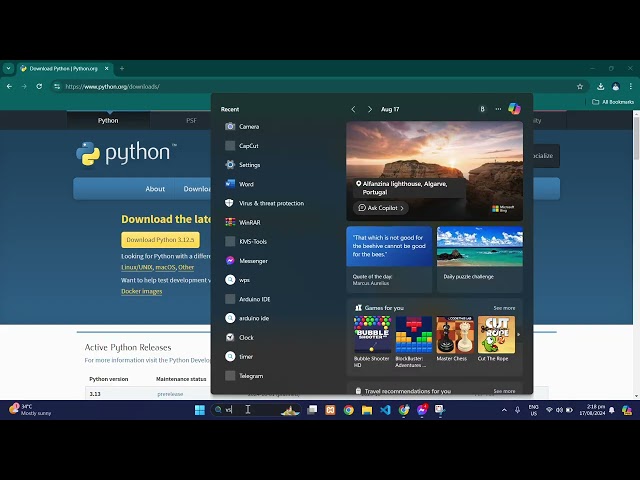Click Ask Copilot on the lighthouse image

pyautogui.click(x=381, y=208)
